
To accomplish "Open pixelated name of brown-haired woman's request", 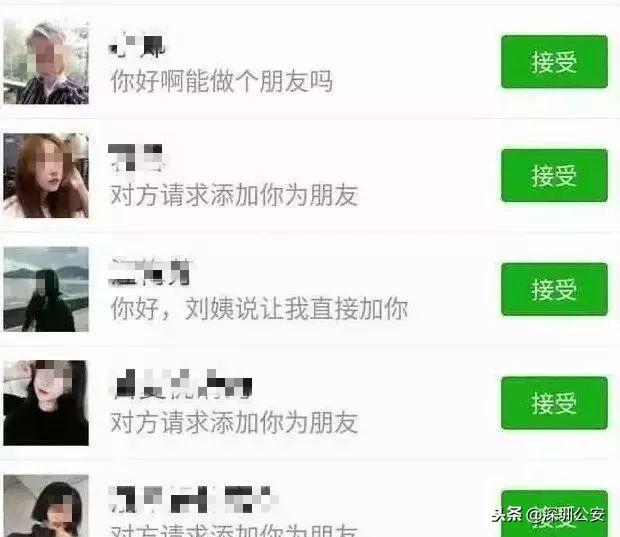I will (135, 158).
